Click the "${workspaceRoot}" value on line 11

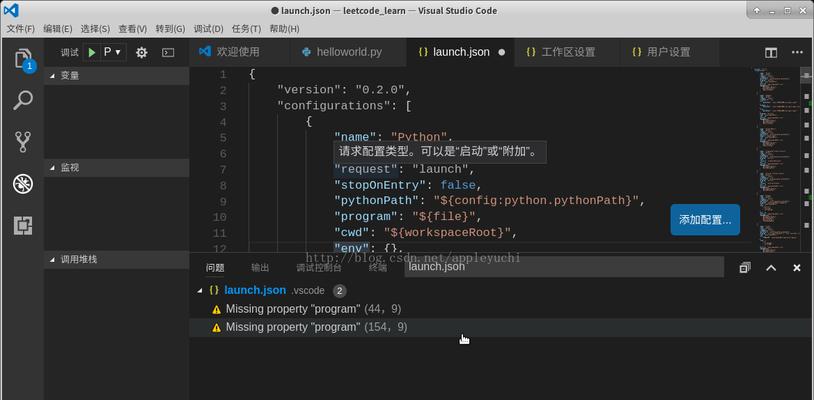pyautogui.click(x=447, y=233)
